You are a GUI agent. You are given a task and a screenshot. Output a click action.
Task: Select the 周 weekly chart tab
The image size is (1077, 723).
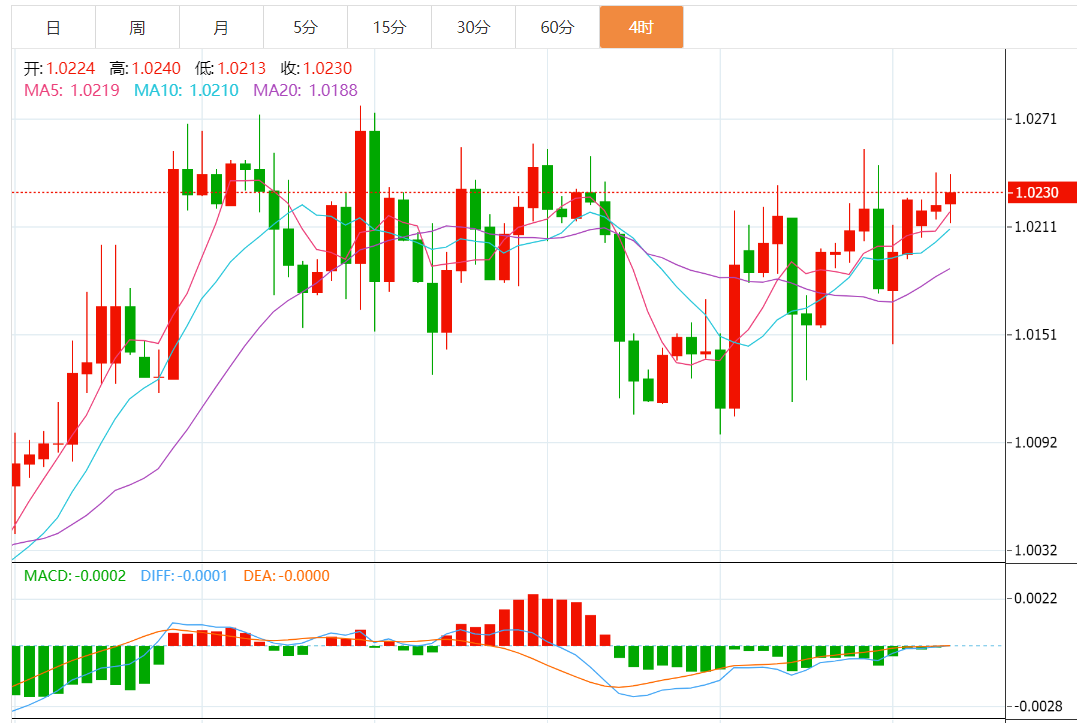point(137,27)
